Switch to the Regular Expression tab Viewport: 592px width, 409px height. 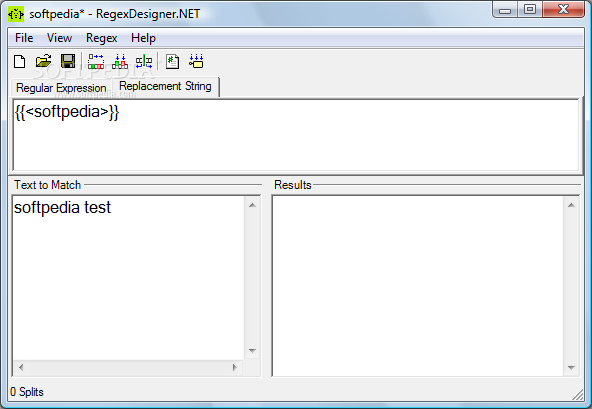pyautogui.click(x=61, y=88)
